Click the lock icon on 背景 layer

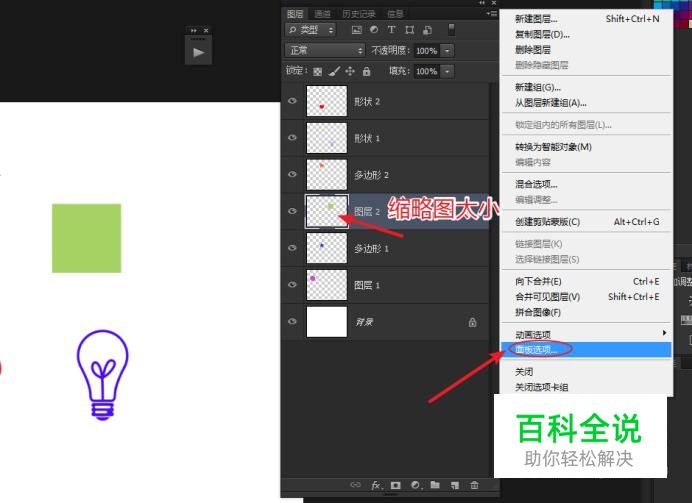point(472,322)
